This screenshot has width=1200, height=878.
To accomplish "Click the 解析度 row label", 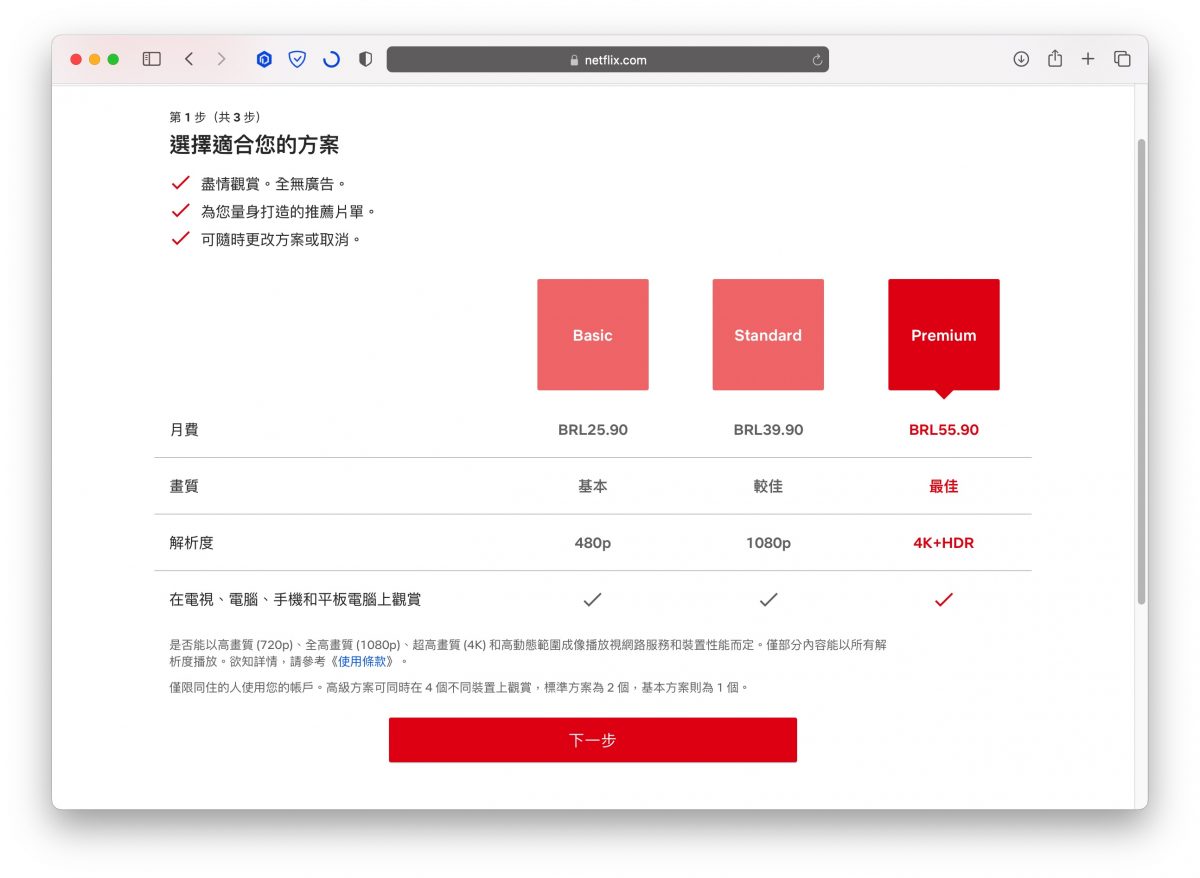I will click(x=192, y=543).
